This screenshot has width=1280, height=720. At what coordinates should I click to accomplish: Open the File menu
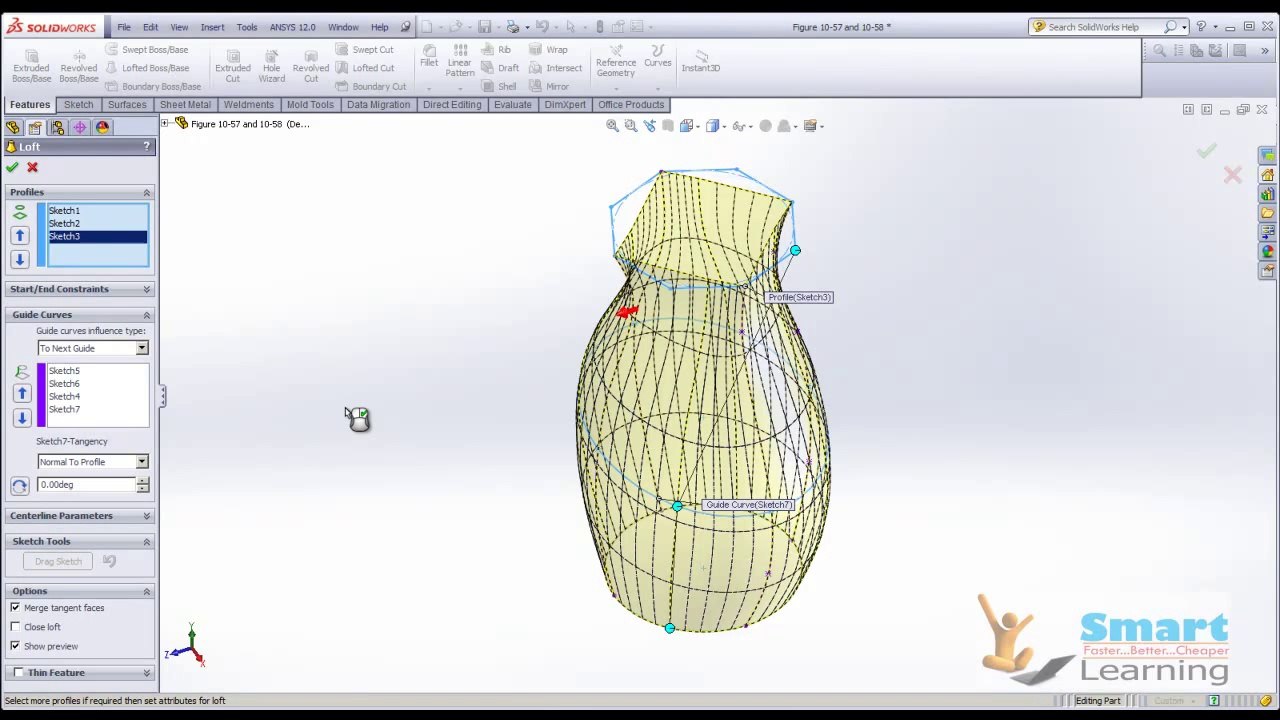click(x=124, y=27)
